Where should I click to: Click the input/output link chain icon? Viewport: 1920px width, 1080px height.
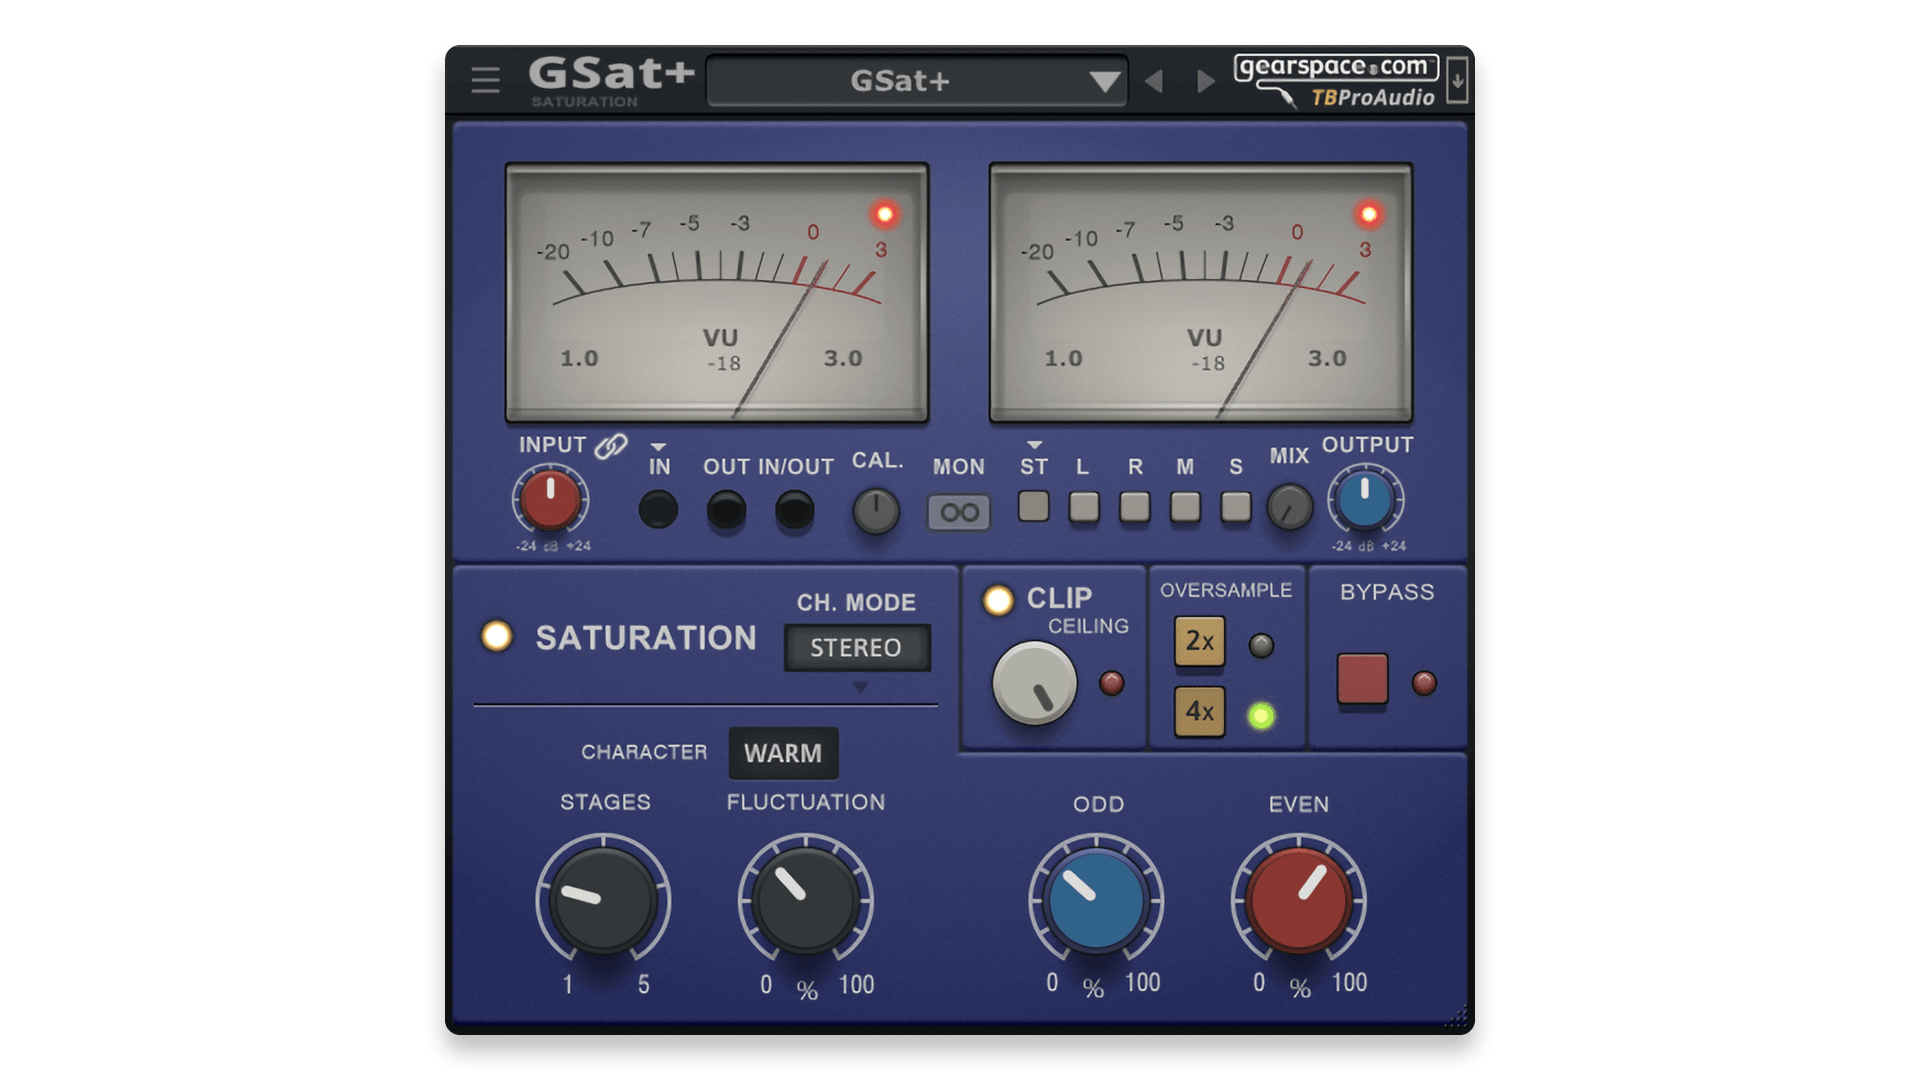click(610, 446)
